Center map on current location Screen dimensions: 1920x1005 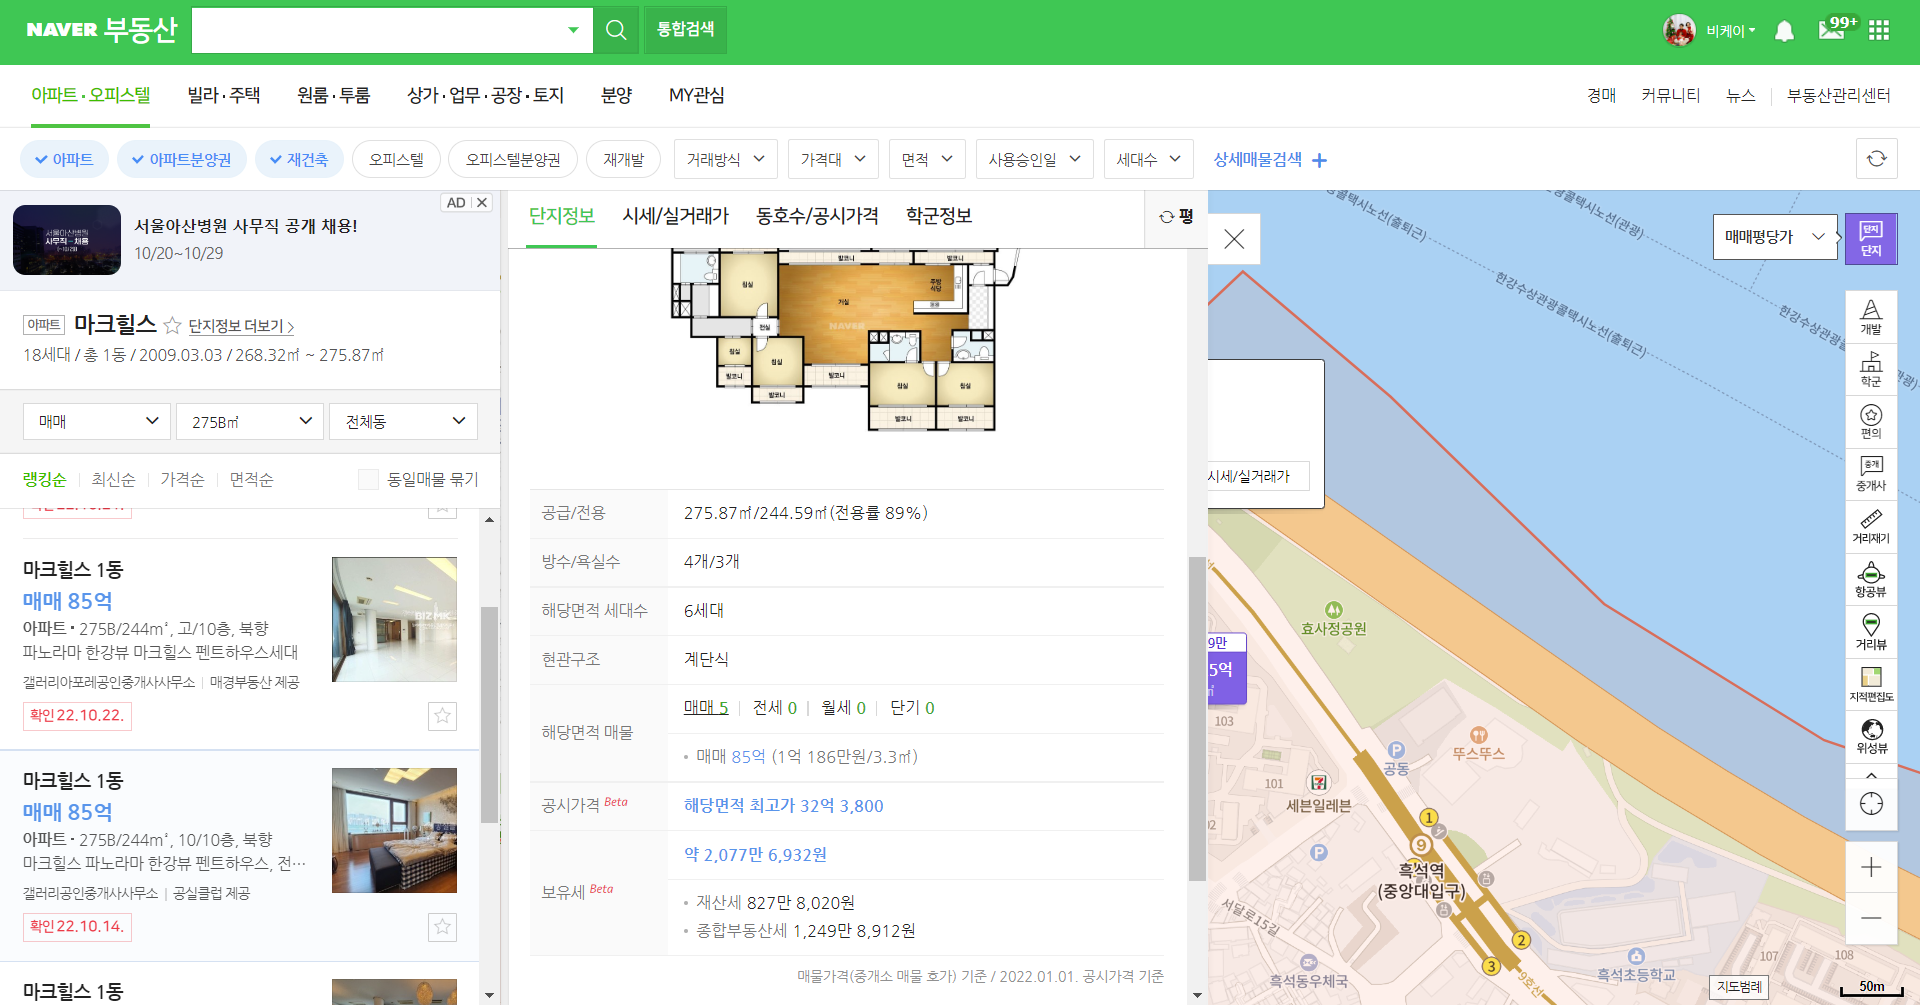tap(1871, 804)
